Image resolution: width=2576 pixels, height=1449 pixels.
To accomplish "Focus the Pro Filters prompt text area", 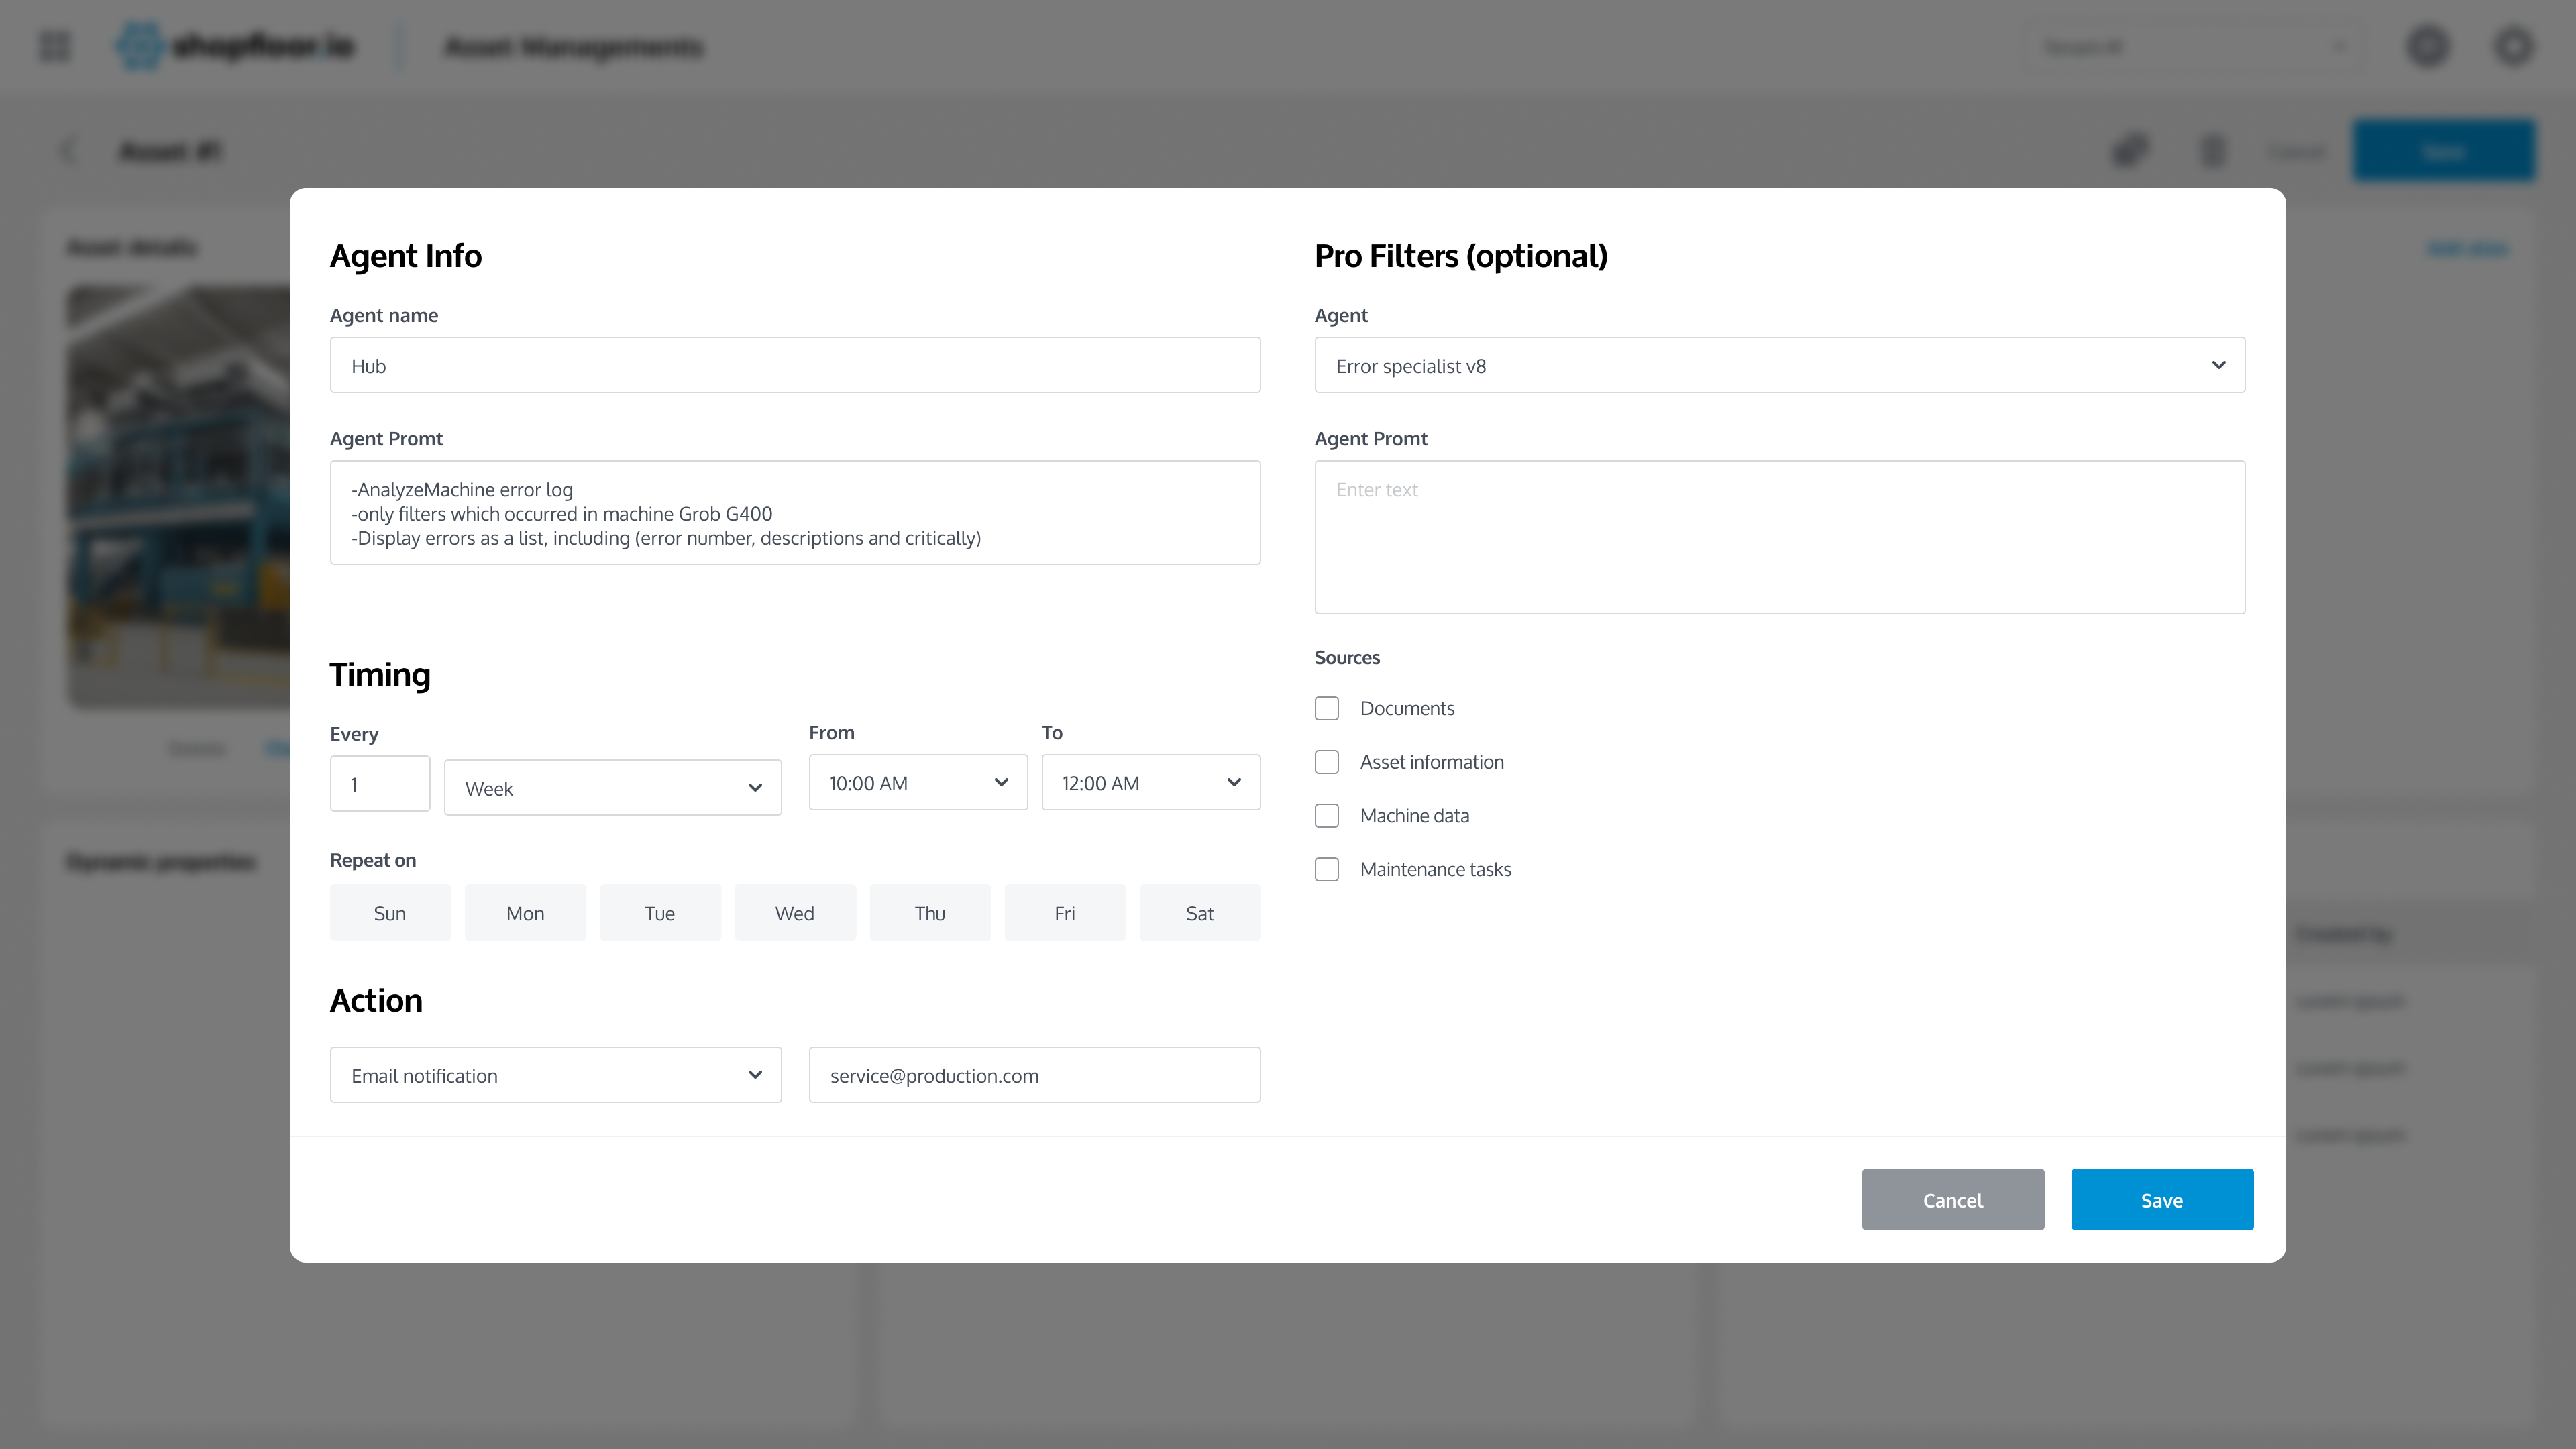I will click(x=1779, y=537).
